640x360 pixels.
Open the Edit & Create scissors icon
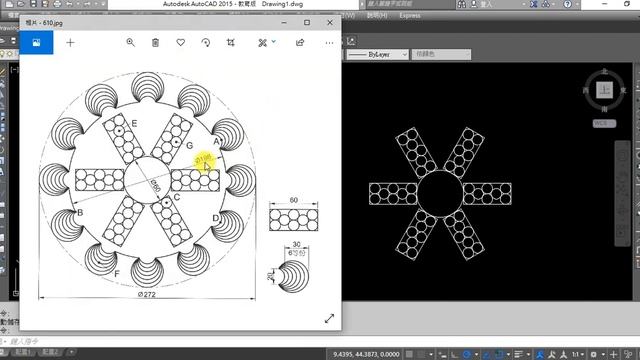262,42
